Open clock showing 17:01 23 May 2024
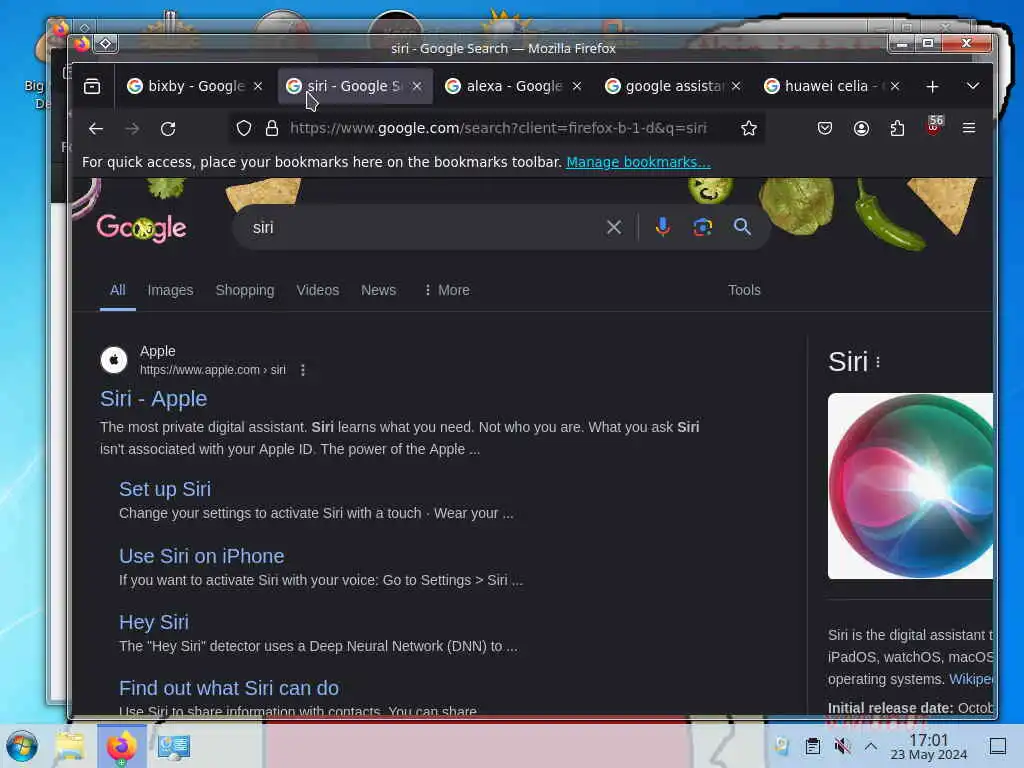This screenshot has width=1024, height=768. pyautogui.click(x=929, y=746)
